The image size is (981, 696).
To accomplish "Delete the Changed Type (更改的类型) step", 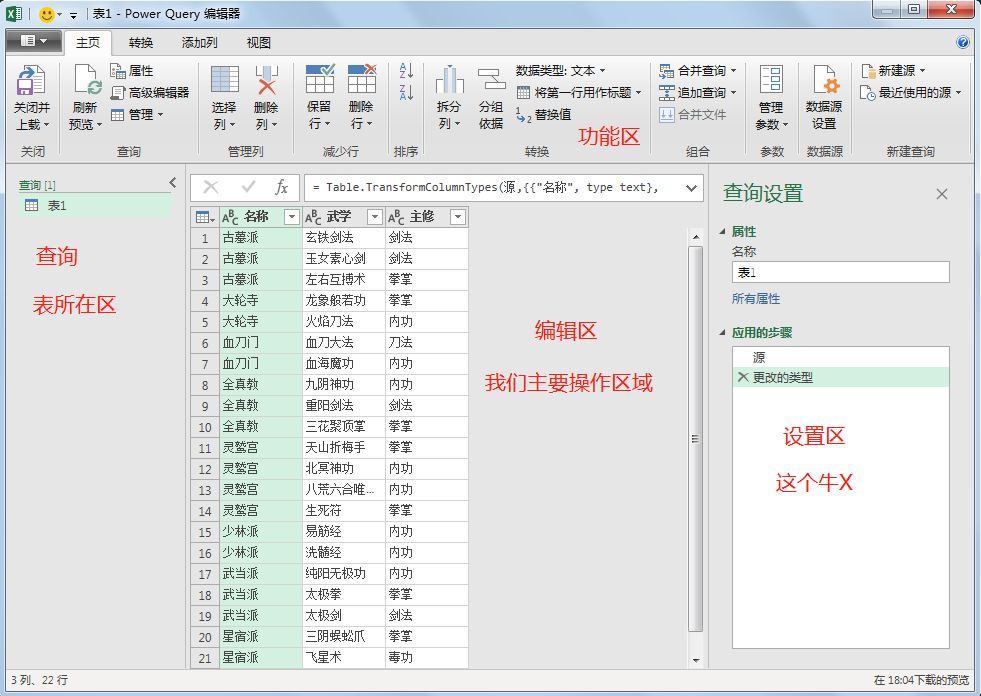I will coord(743,377).
